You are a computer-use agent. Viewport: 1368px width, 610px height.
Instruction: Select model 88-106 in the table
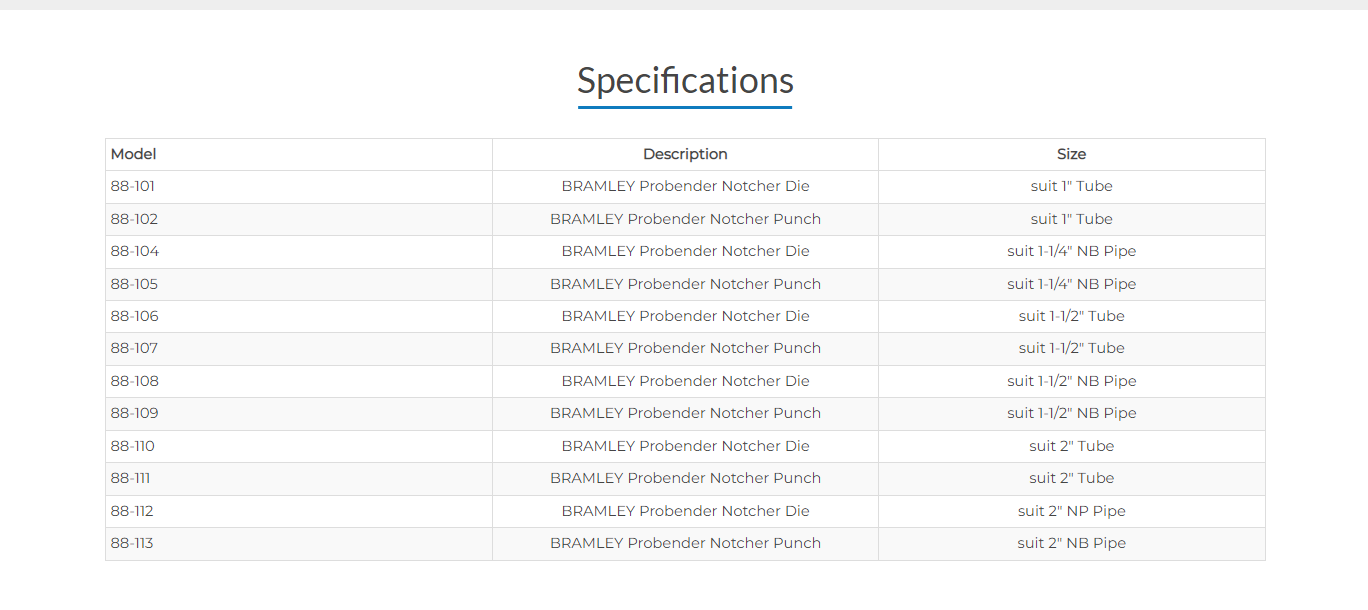pos(135,316)
